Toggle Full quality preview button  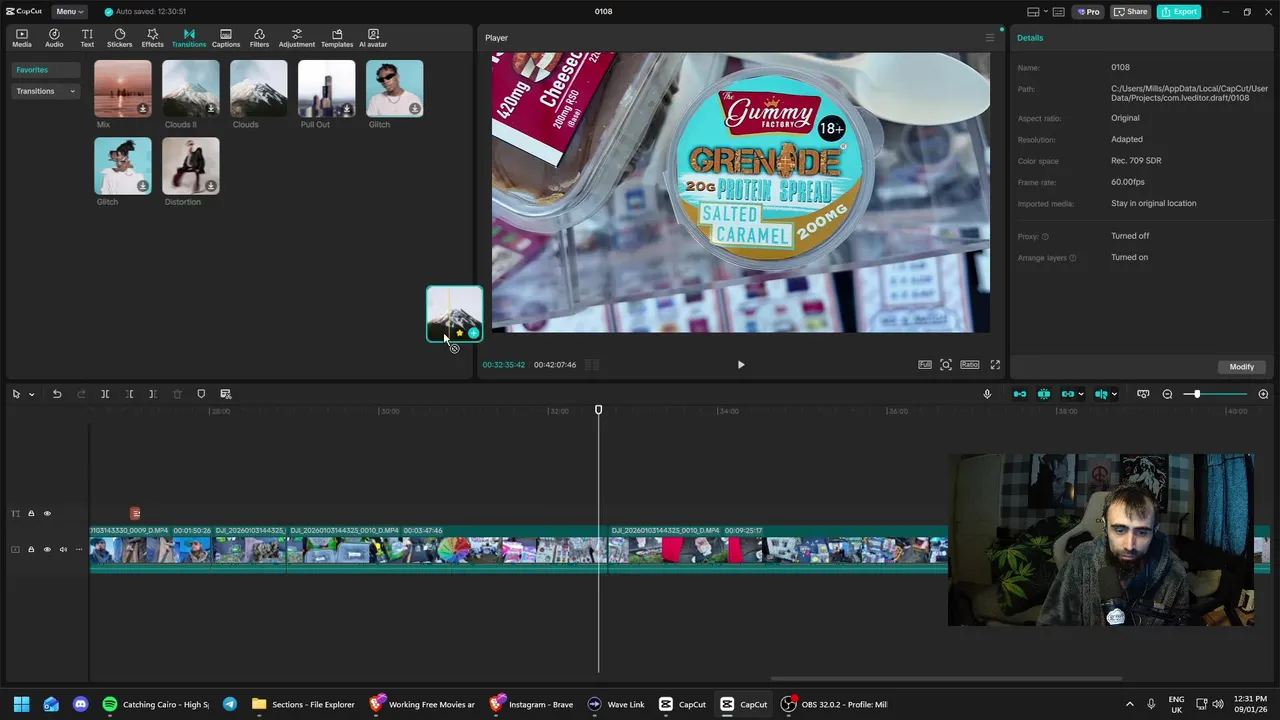pyautogui.click(x=925, y=365)
